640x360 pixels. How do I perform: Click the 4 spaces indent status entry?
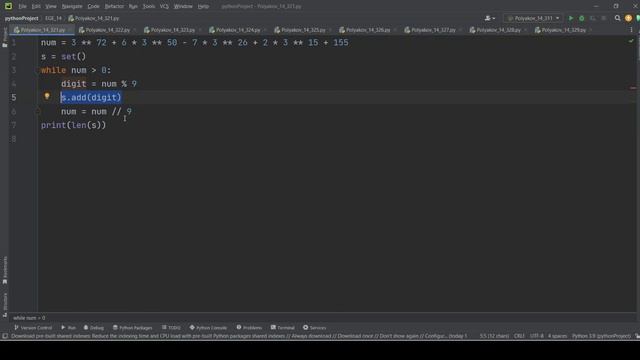(557, 336)
